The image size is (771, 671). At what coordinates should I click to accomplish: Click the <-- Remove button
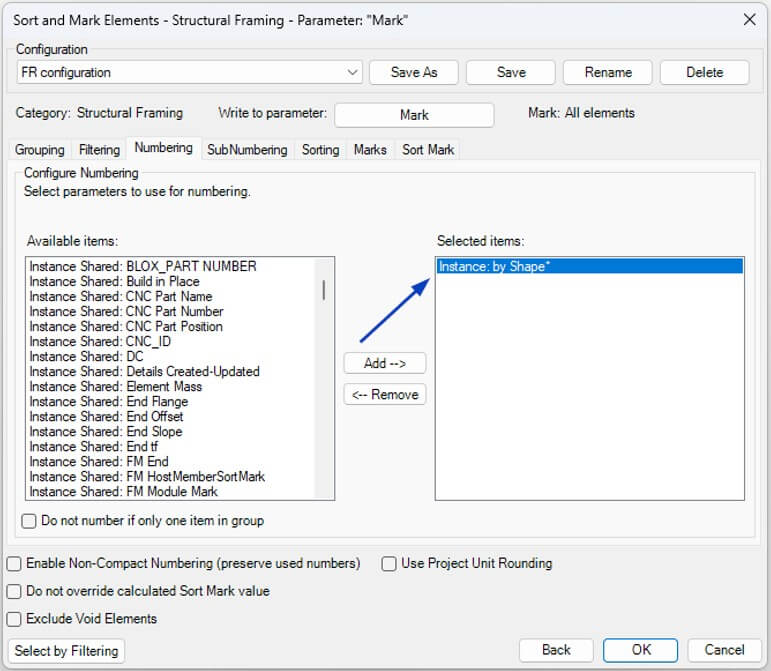[385, 394]
